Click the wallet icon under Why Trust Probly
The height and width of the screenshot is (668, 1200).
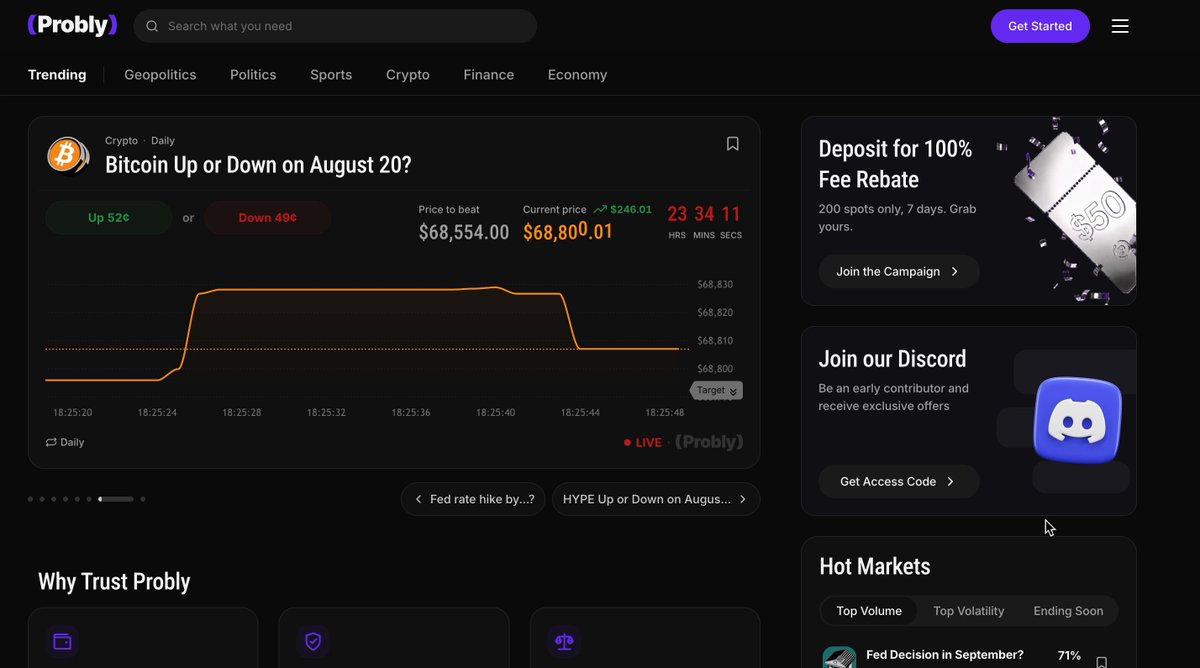coord(62,641)
